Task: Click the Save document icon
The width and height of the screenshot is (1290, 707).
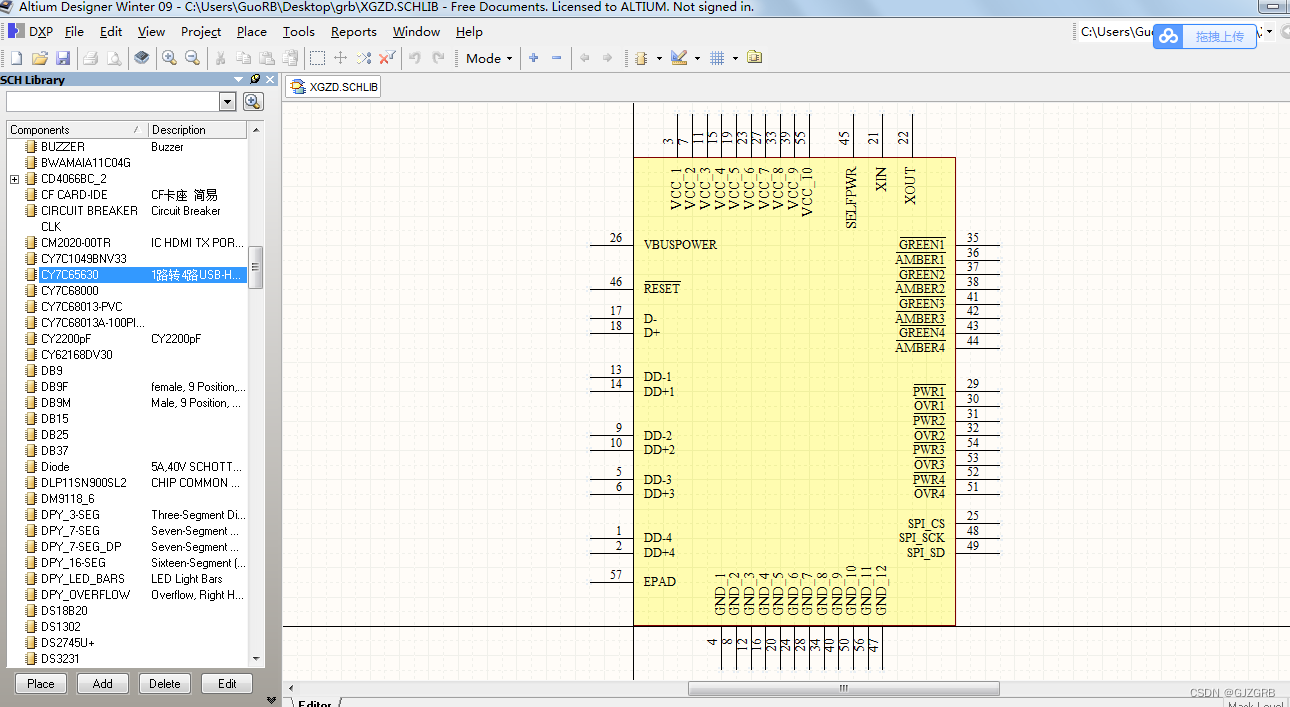Action: click(63, 57)
